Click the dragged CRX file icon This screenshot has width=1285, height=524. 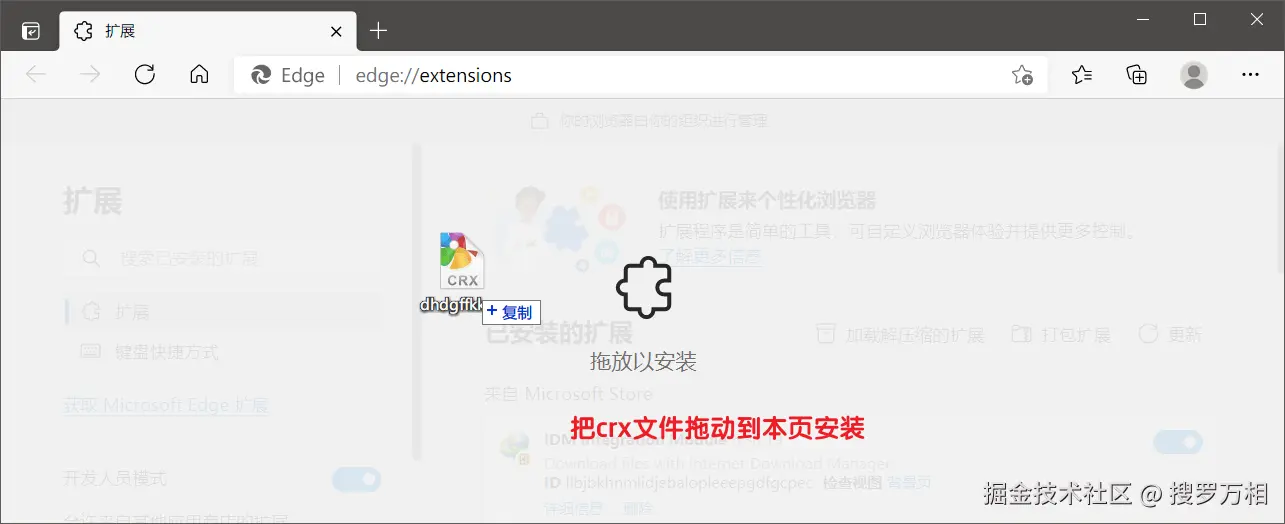tap(461, 260)
